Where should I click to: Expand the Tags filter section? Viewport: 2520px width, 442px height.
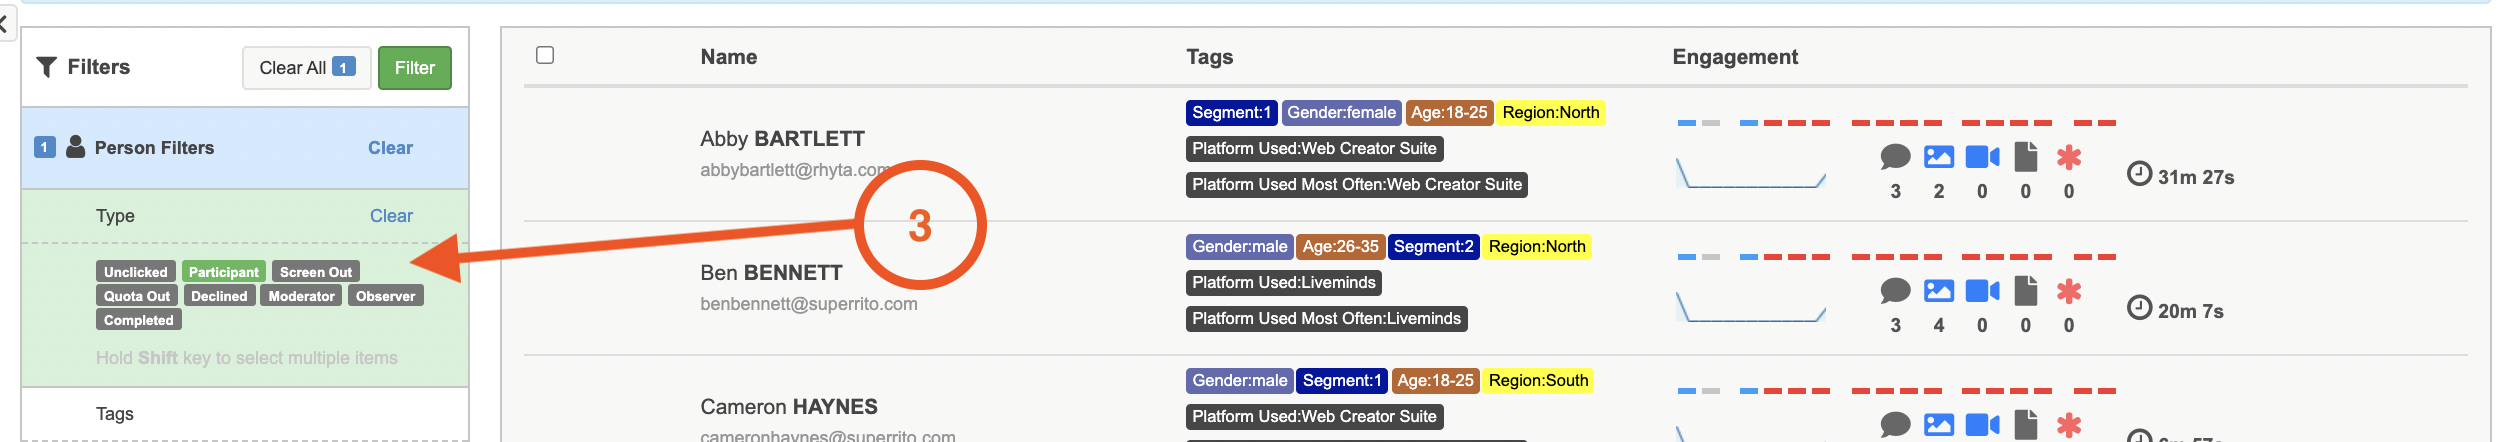pos(115,414)
